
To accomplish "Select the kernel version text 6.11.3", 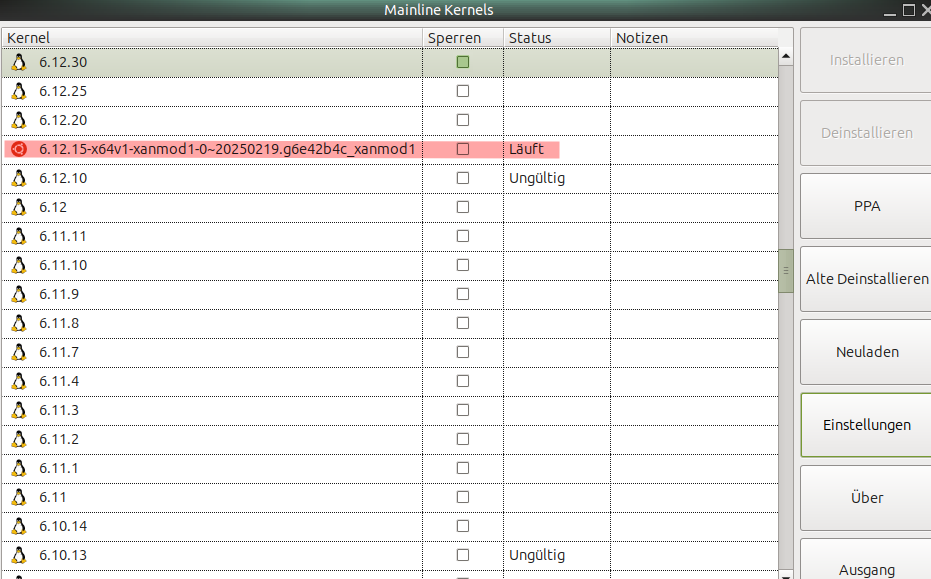I will coord(59,410).
